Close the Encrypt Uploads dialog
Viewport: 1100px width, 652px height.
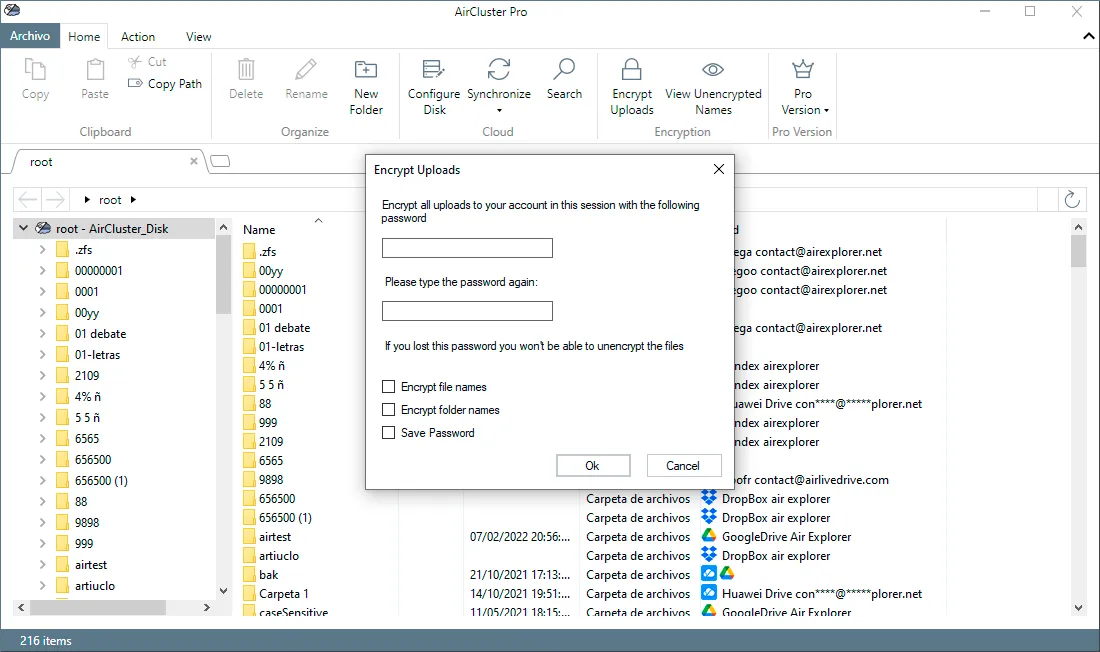click(x=718, y=169)
